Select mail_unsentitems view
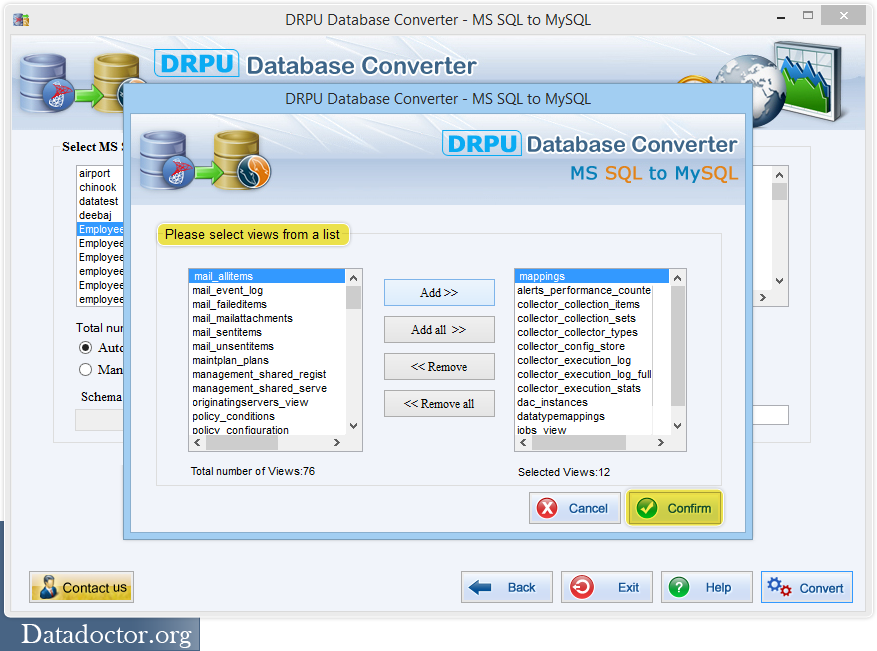Screen dimensions: 877x651 pyautogui.click(x=267, y=346)
